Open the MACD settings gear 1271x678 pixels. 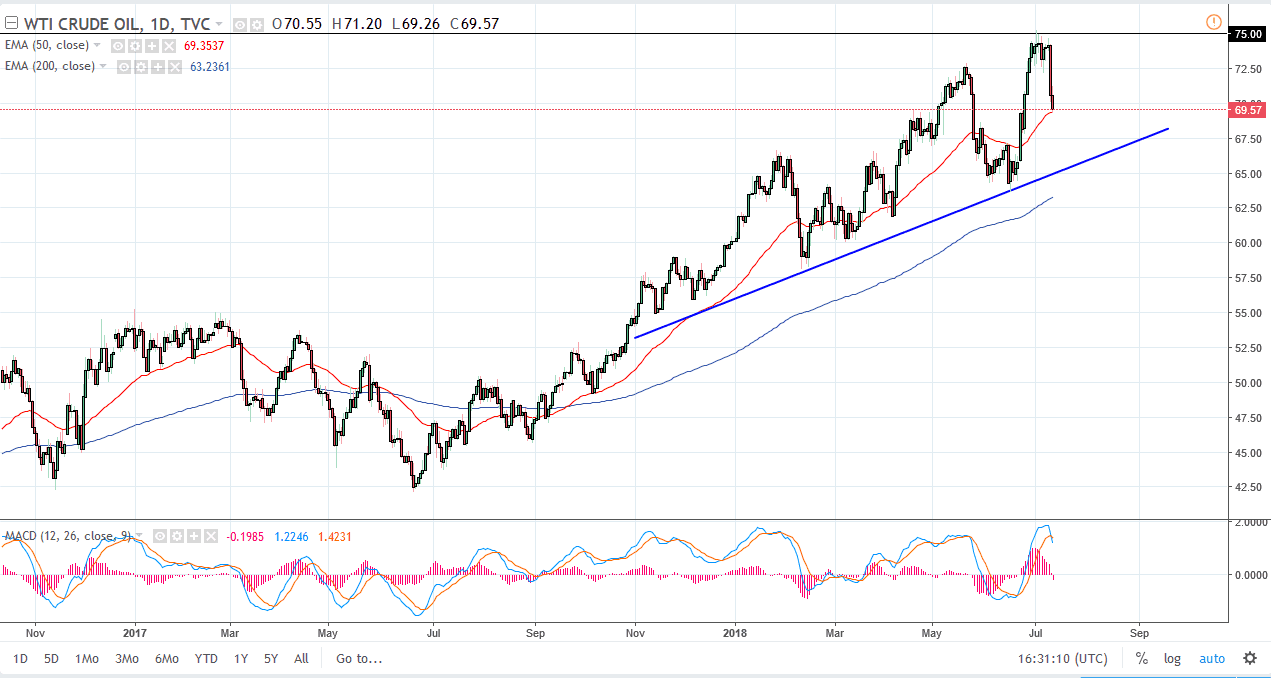[175, 536]
